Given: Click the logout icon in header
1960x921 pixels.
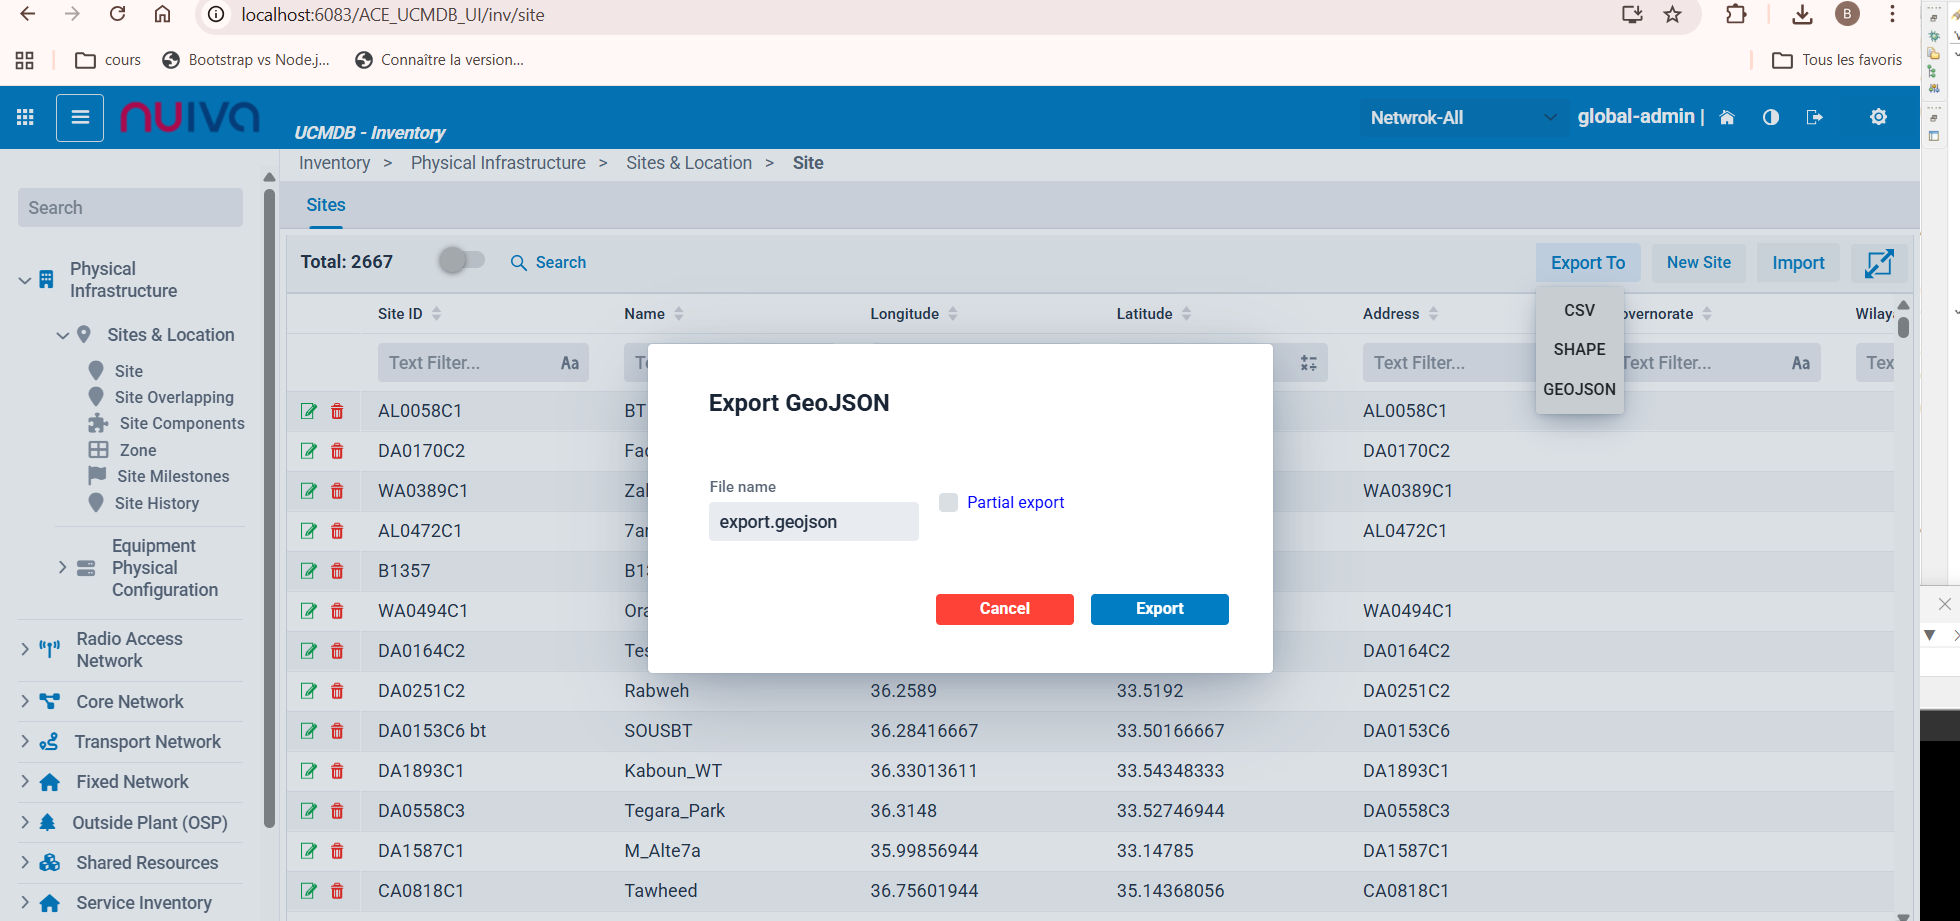Looking at the screenshot, I should [x=1815, y=117].
